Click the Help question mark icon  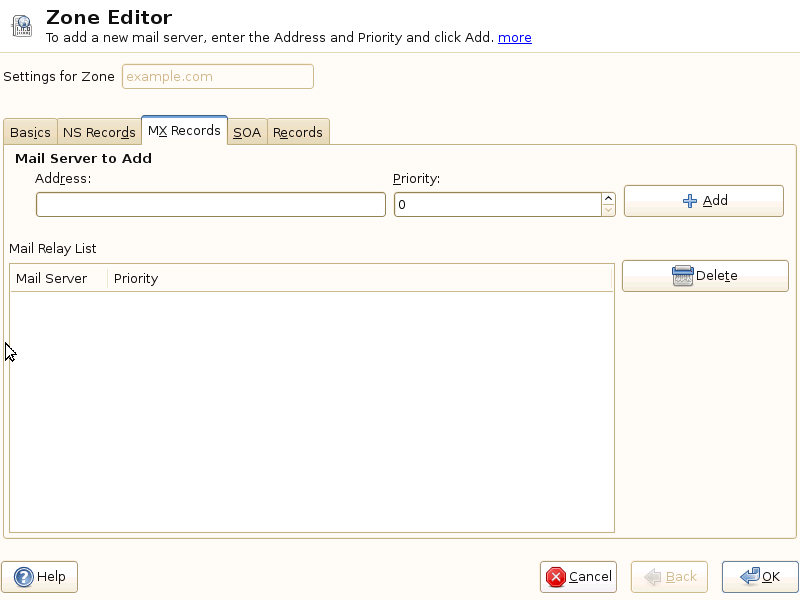click(x=24, y=577)
